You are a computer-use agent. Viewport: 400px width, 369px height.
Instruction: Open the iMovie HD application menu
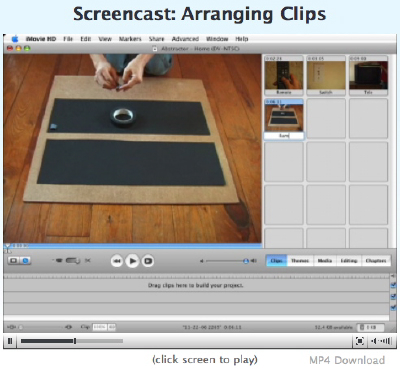[41, 39]
